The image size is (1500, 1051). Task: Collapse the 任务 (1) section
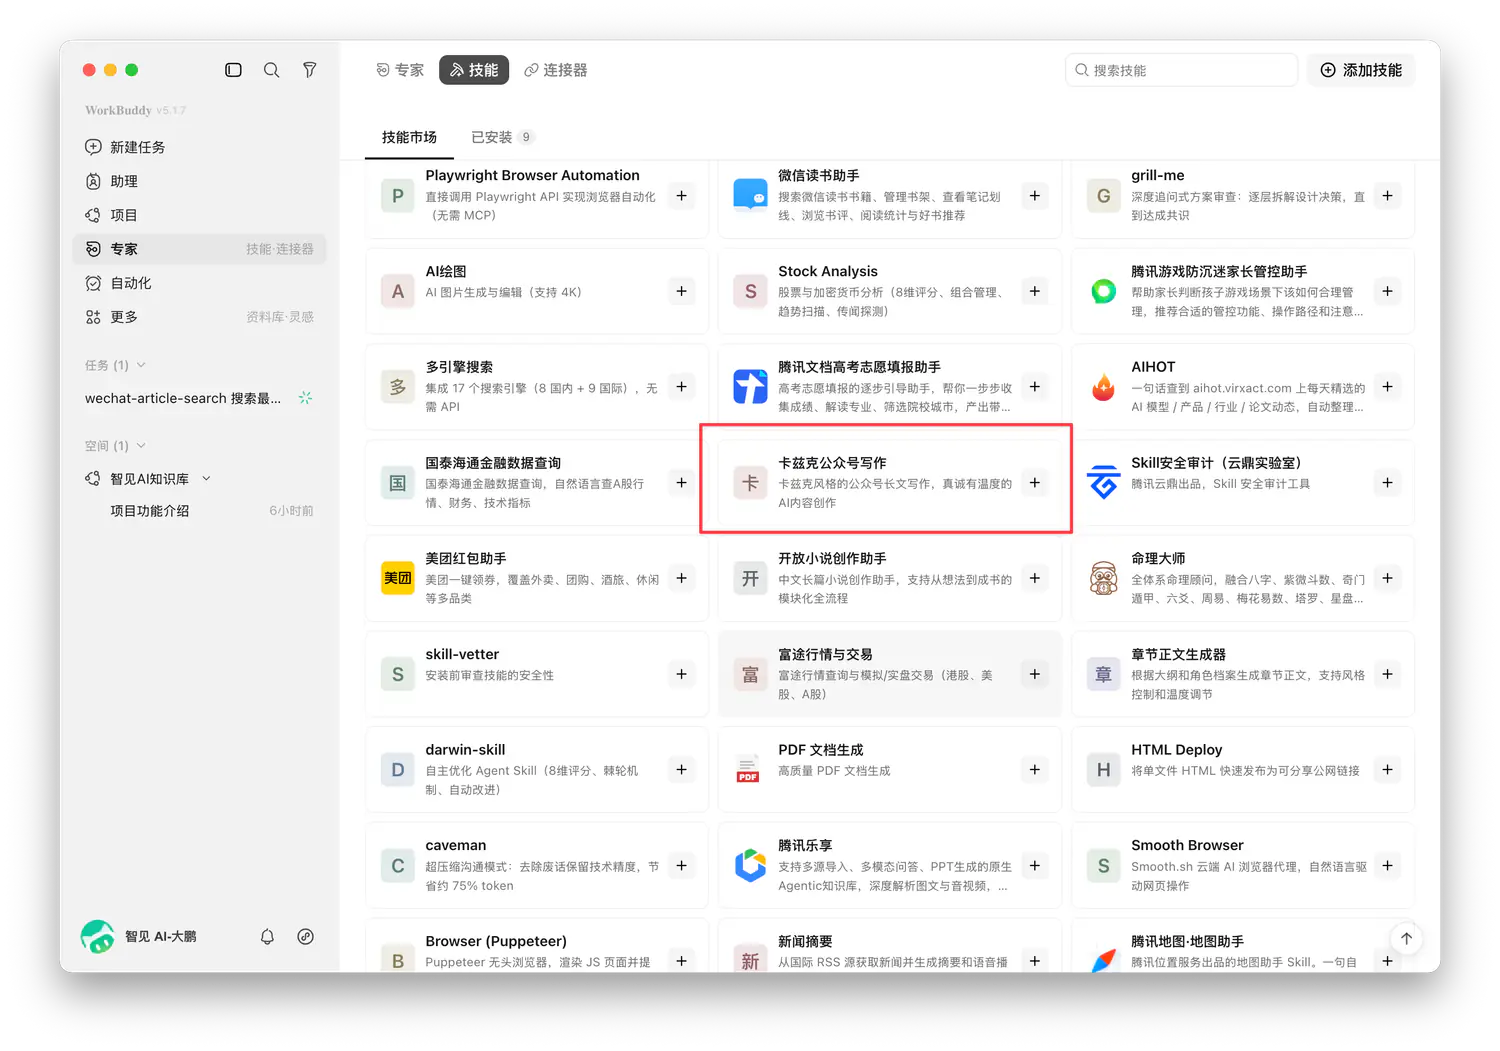click(x=141, y=365)
